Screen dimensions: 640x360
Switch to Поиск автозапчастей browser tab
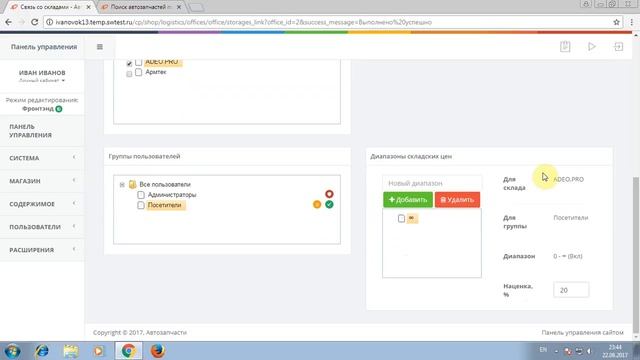click(141, 7)
